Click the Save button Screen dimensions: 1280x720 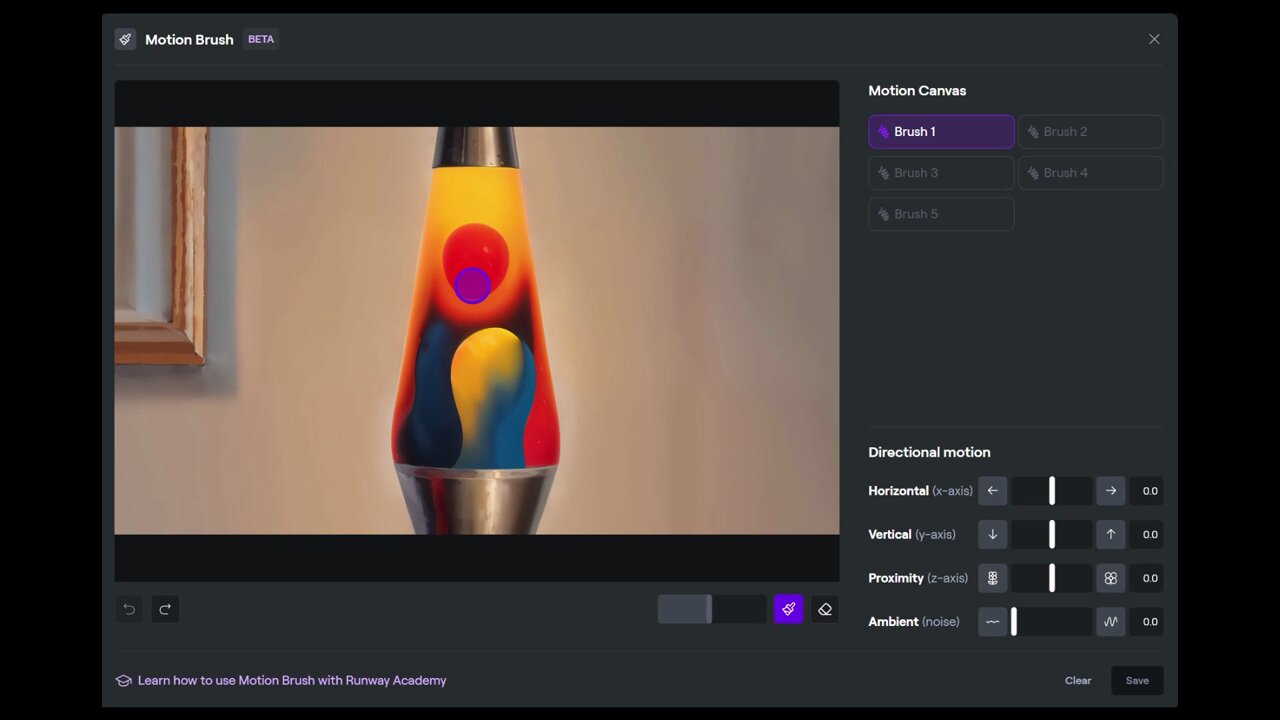[x=1137, y=681]
